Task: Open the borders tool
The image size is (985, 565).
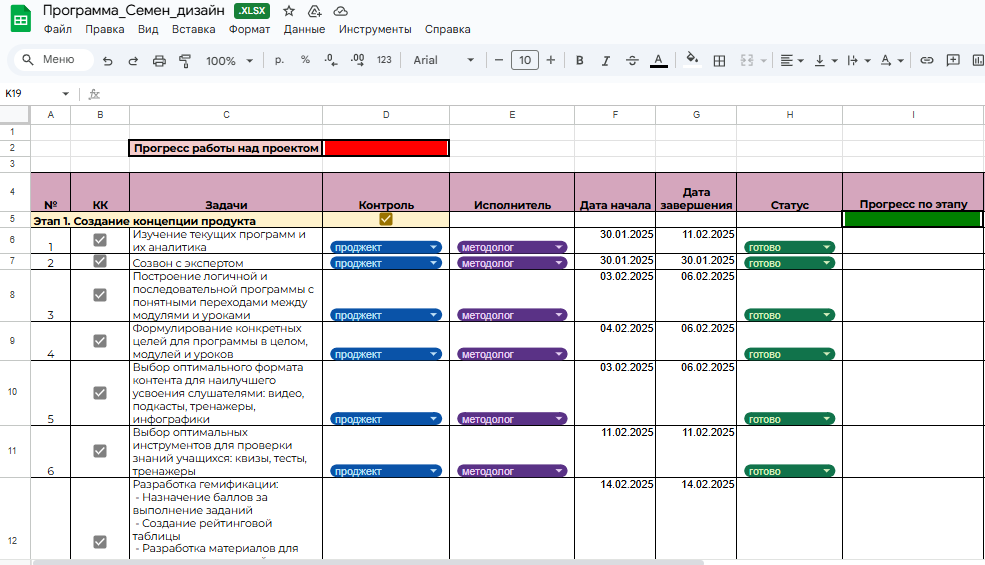Action: [x=719, y=60]
